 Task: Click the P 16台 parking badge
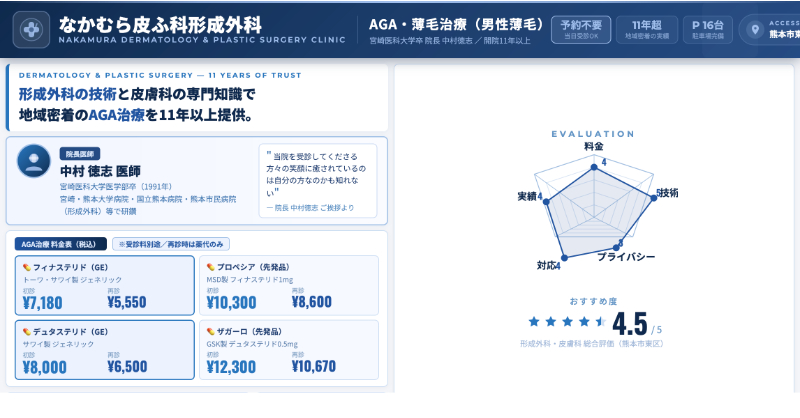point(705,29)
